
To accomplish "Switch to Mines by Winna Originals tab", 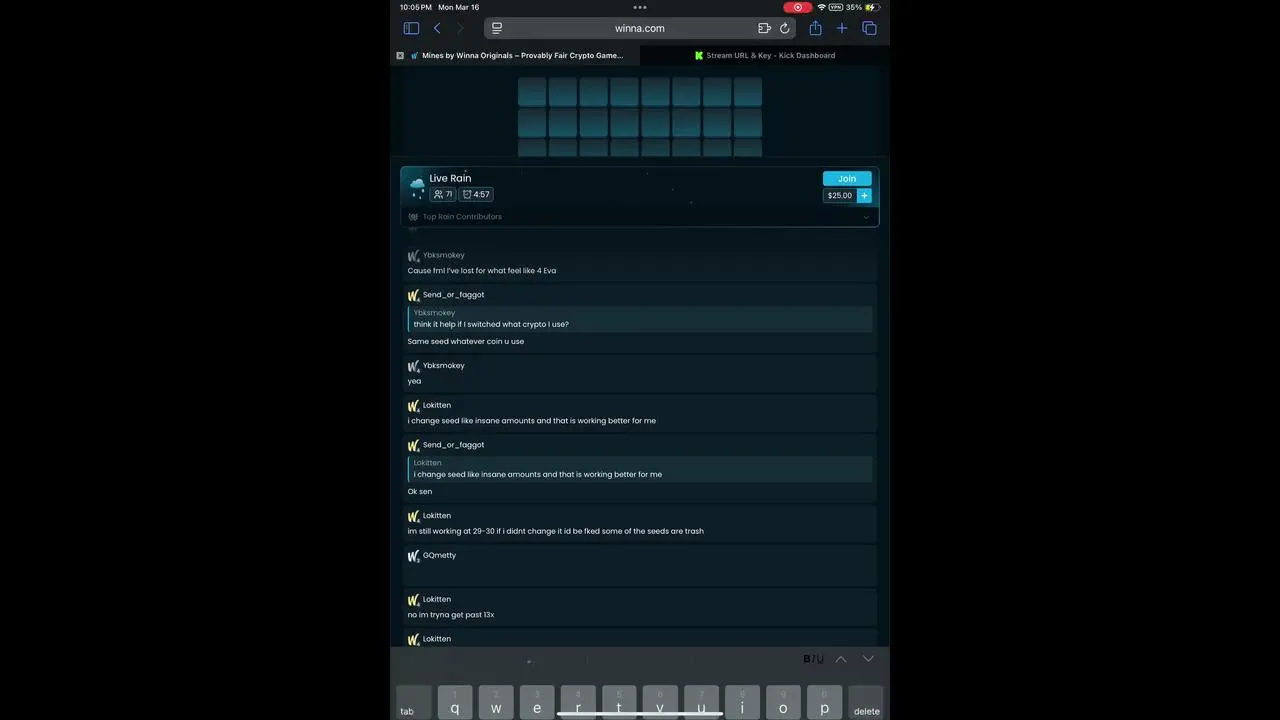I will 516,56.
